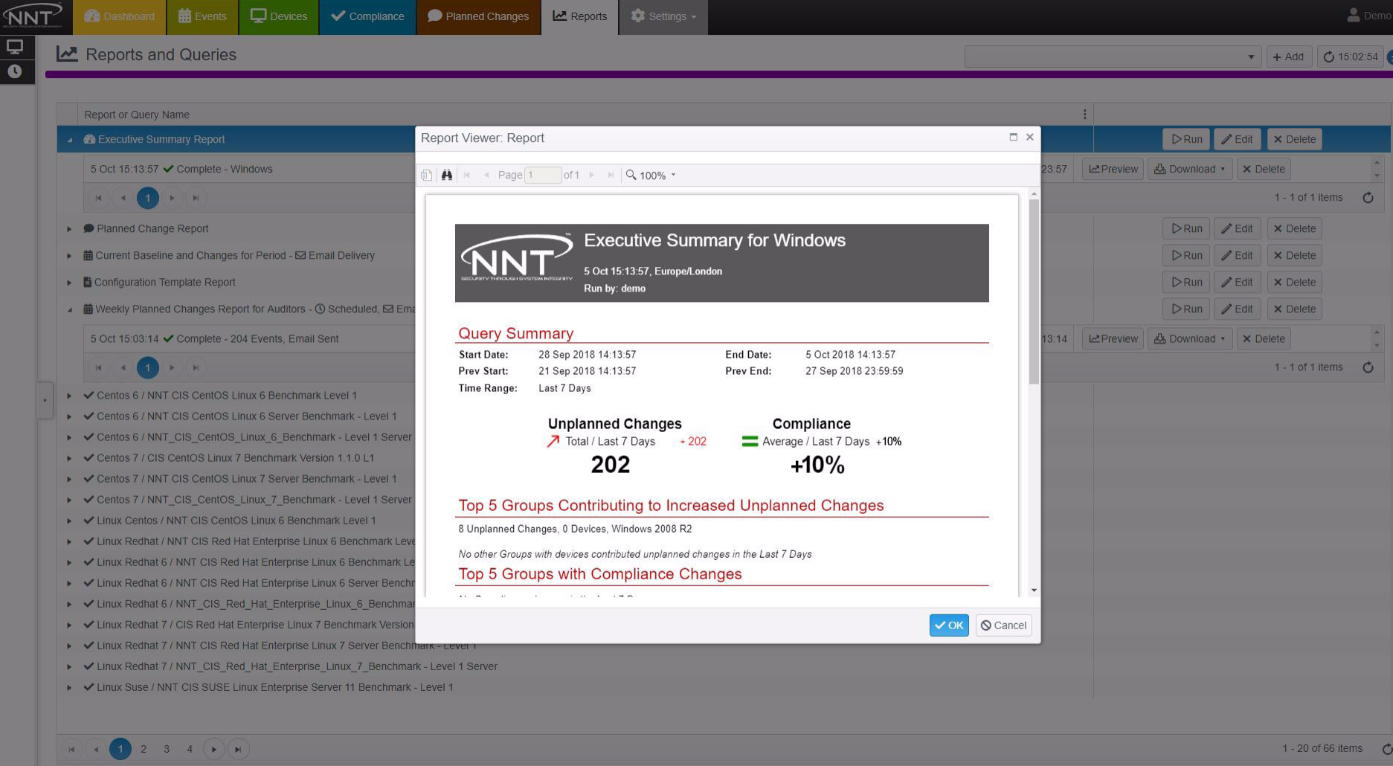Maximize the Report Viewer dialog
This screenshot has height=766, width=1393.
point(1013,137)
